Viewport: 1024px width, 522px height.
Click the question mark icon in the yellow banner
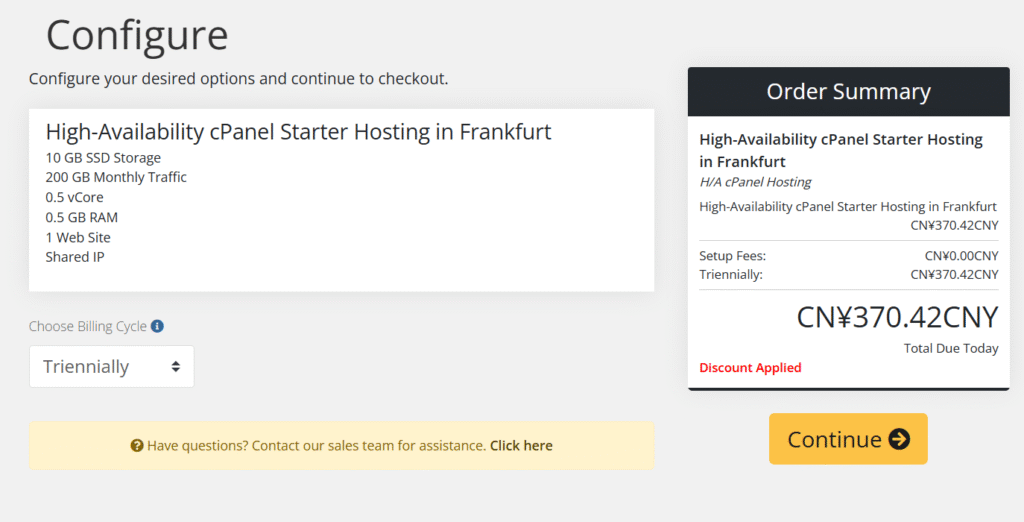click(137, 446)
